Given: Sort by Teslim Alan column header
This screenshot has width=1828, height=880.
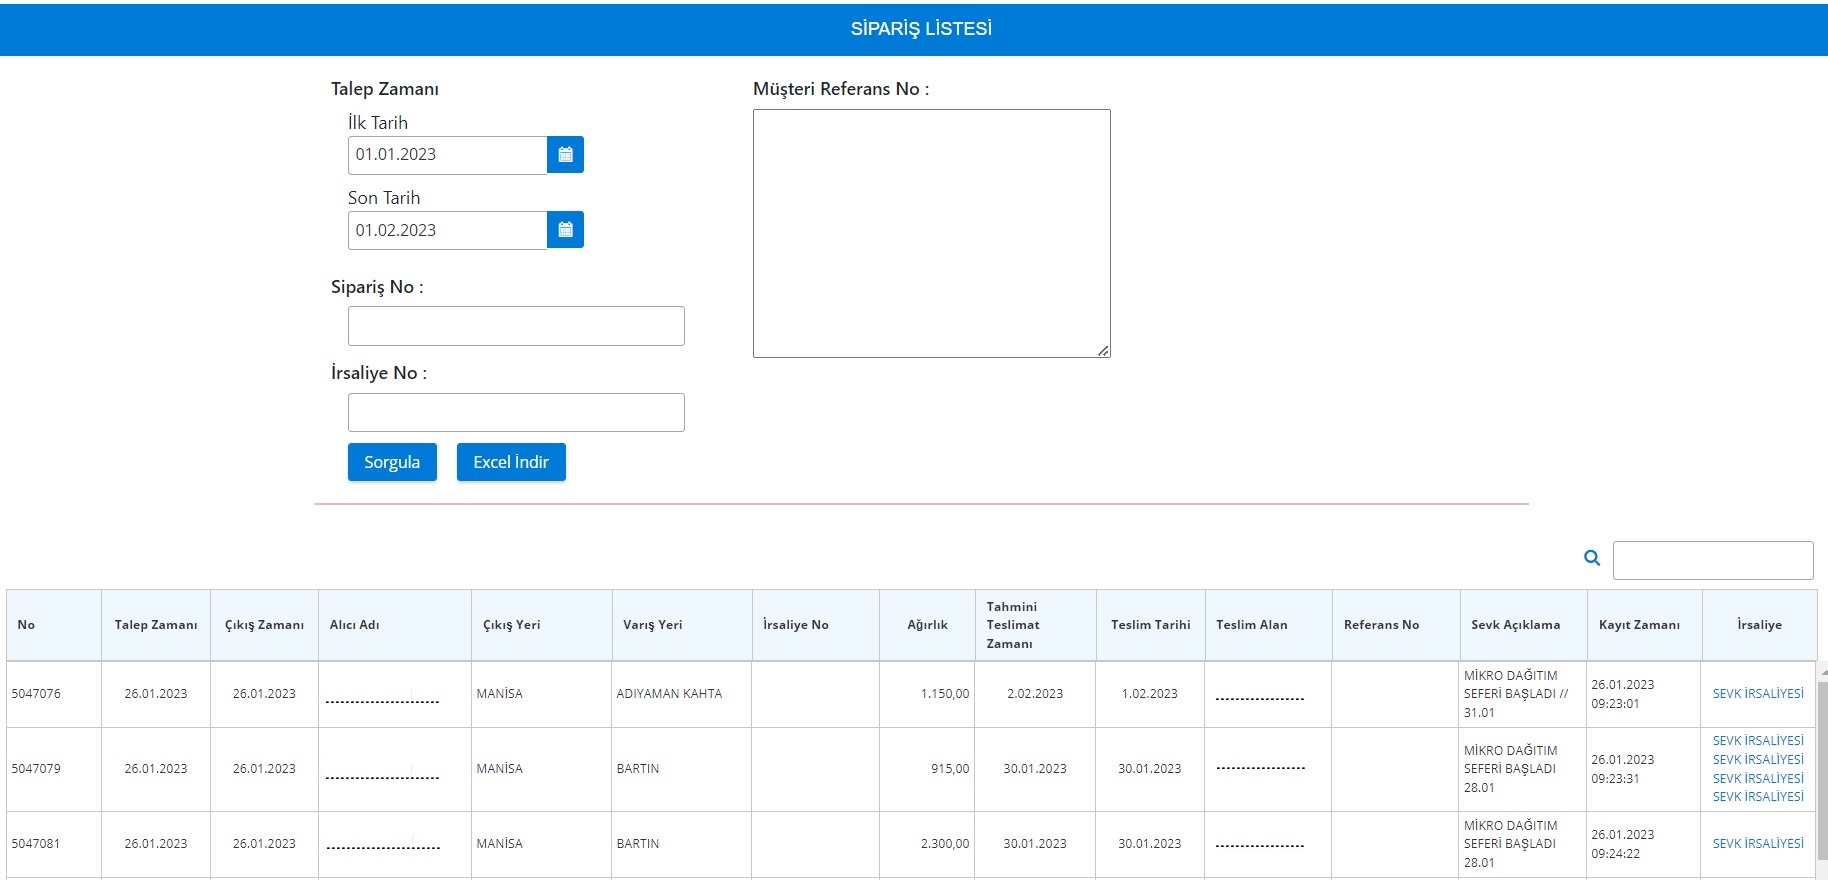Looking at the screenshot, I should click(x=1269, y=625).
